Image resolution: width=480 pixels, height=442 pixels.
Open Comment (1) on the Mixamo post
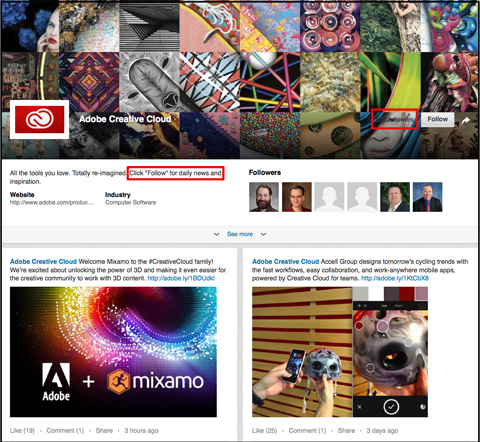[x=65, y=430]
